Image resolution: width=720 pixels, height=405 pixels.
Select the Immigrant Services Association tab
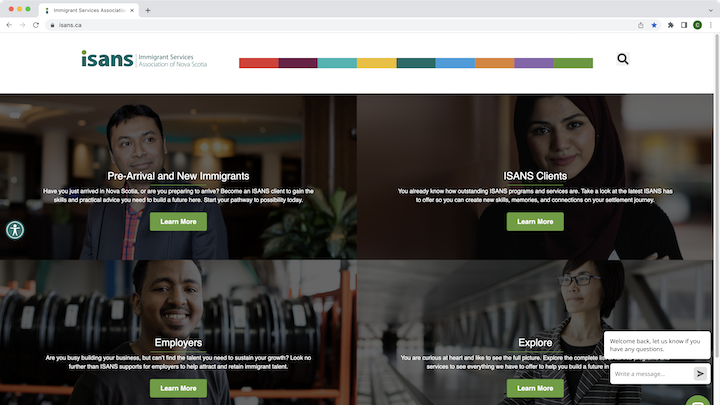[87, 10]
